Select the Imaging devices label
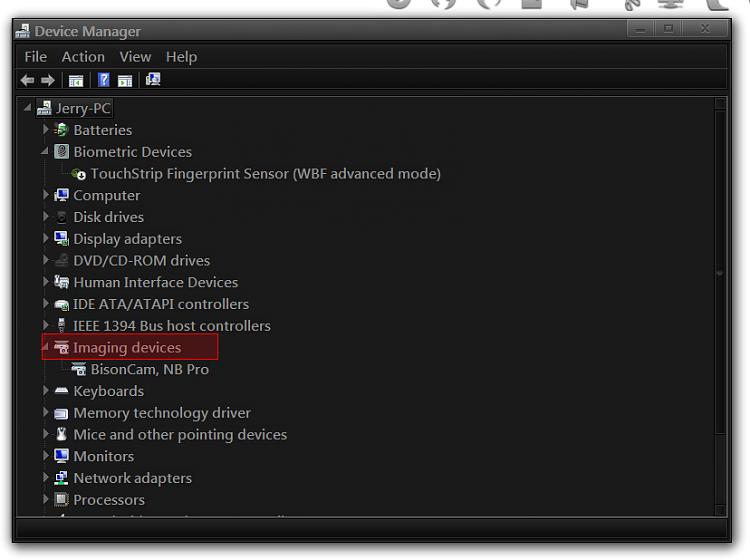 pos(127,348)
